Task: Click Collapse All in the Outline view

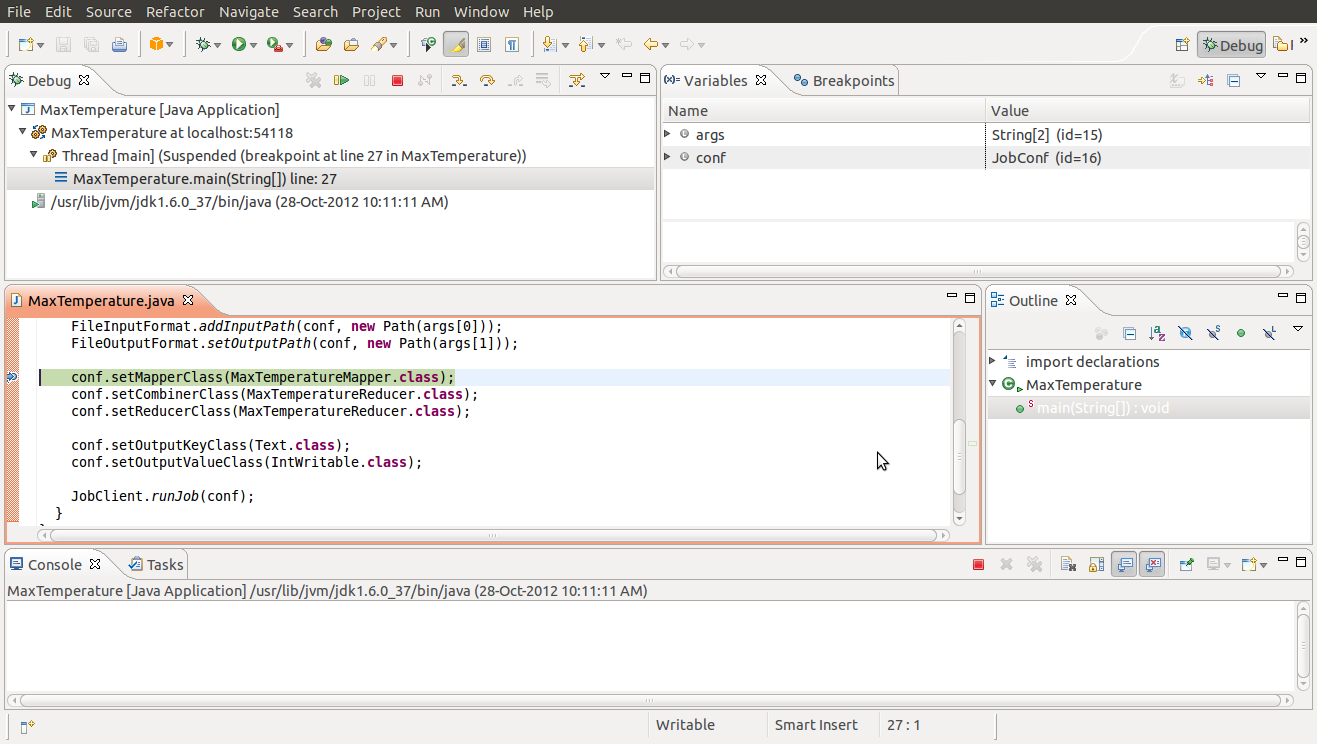Action: pos(1129,333)
